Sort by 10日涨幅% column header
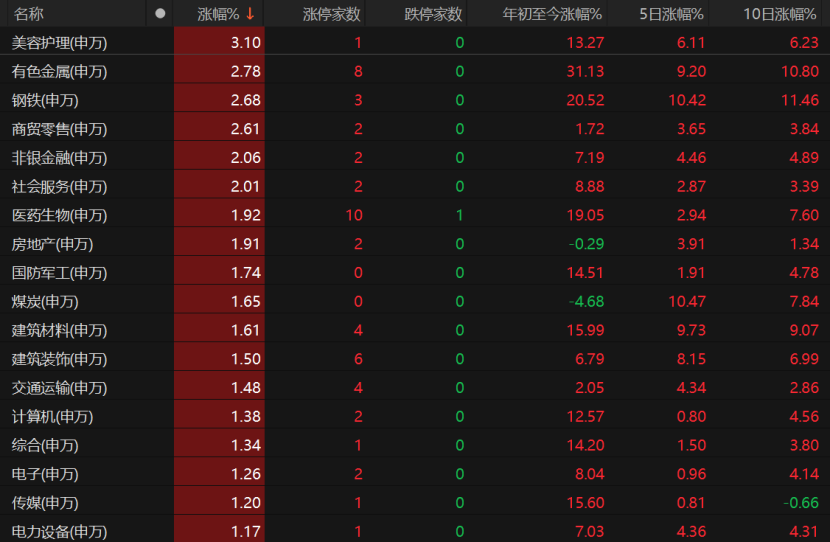Screen dimensions: 830x542 781,14
